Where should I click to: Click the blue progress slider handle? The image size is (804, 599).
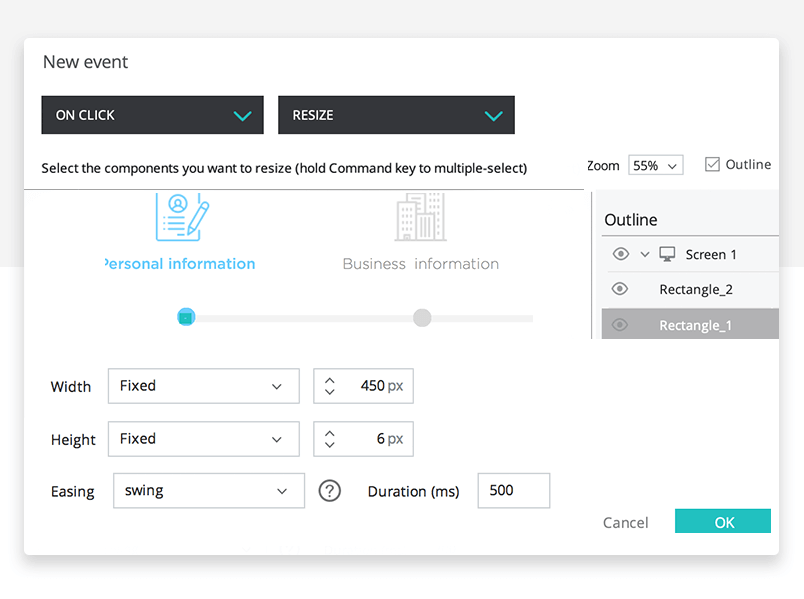click(x=186, y=317)
